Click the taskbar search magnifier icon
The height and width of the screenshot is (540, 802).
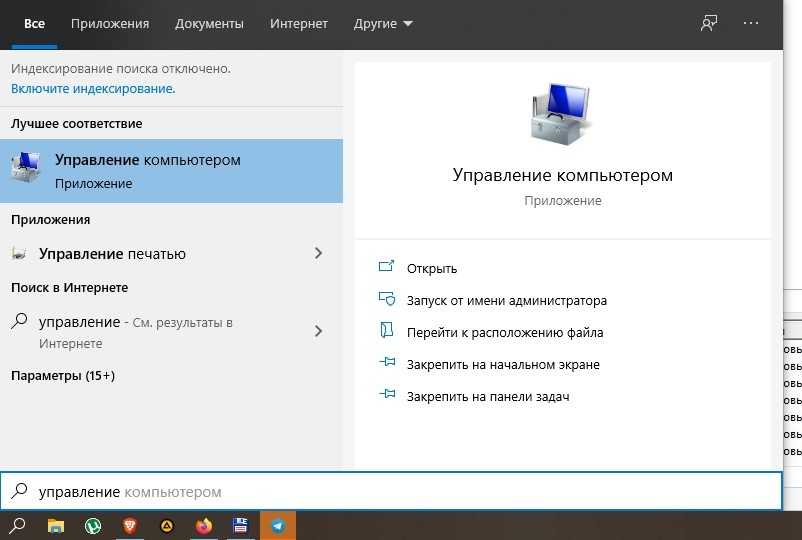17,526
